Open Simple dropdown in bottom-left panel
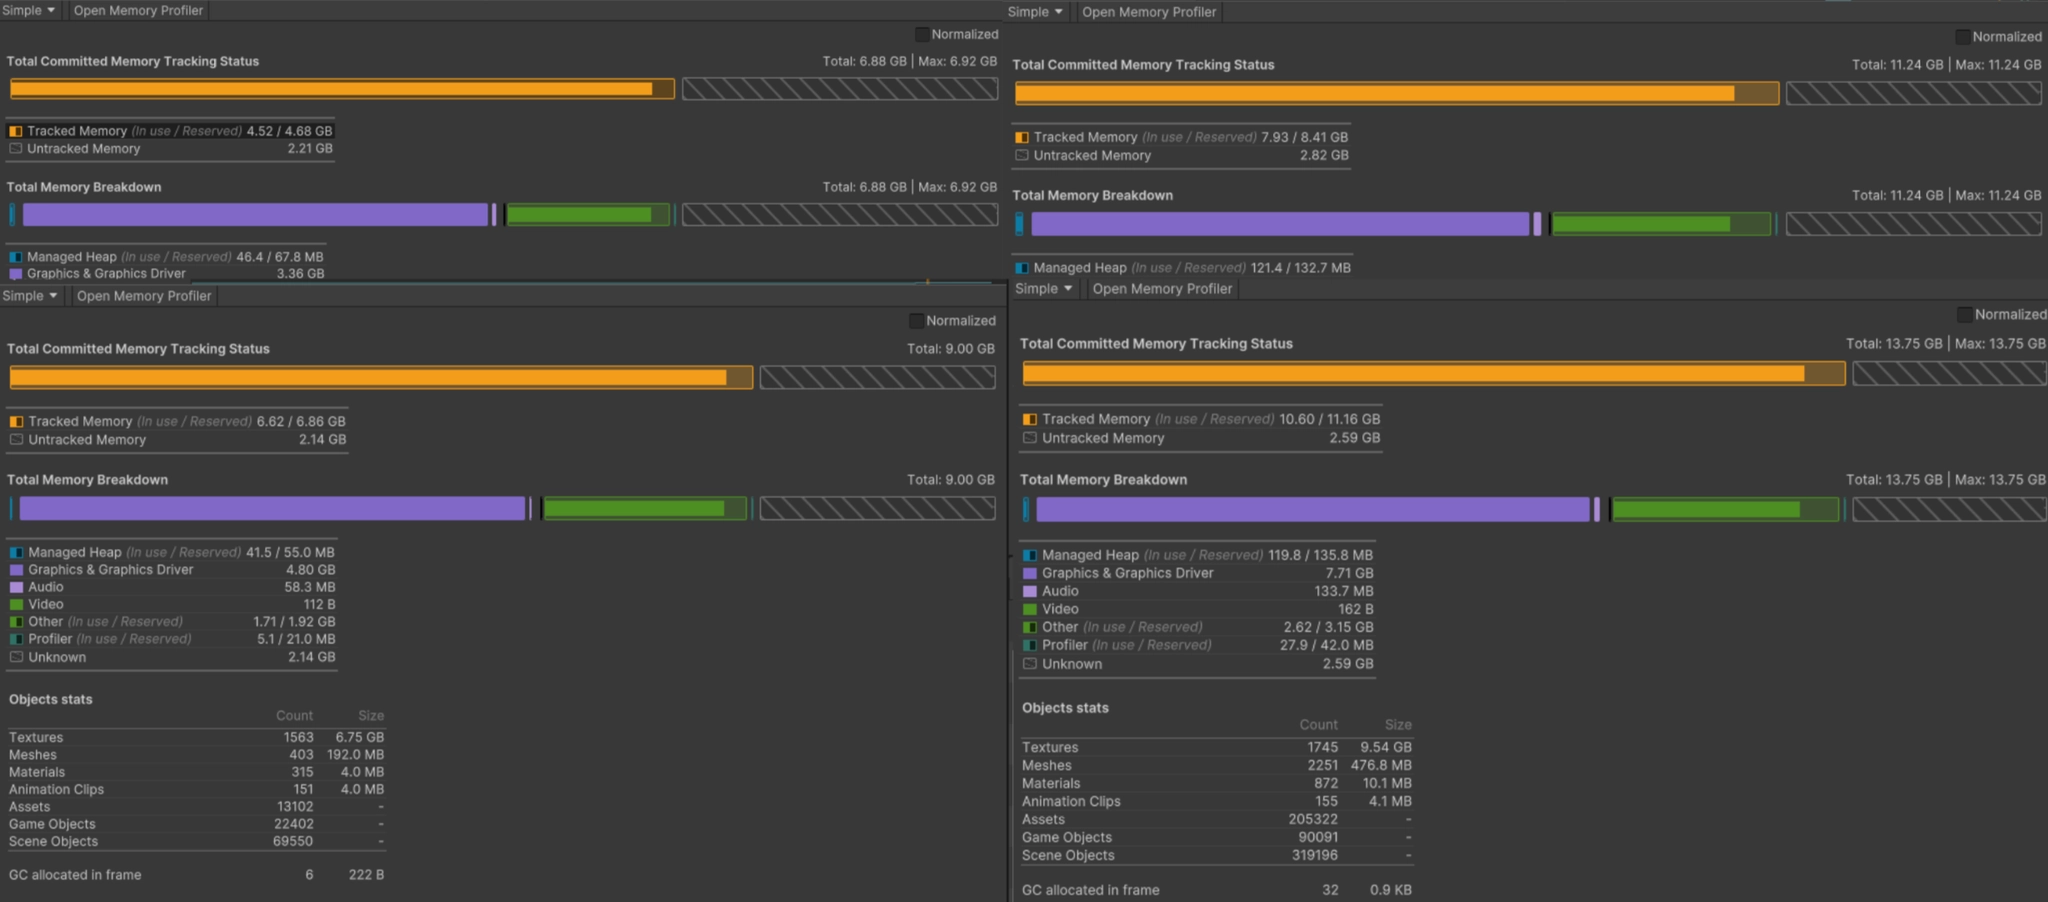Screen dimensions: 2048x902 (x=32, y=296)
